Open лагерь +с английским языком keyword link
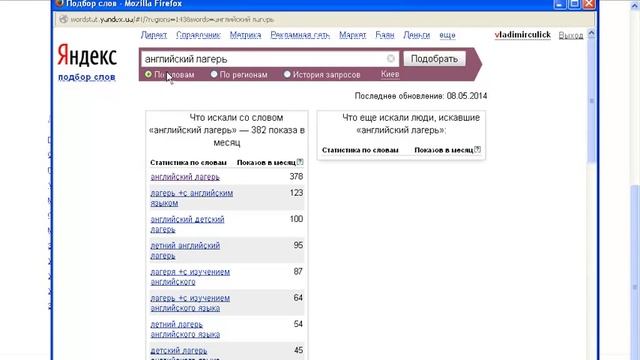This screenshot has height=360, width=640. pyautogui.click(x=191, y=198)
